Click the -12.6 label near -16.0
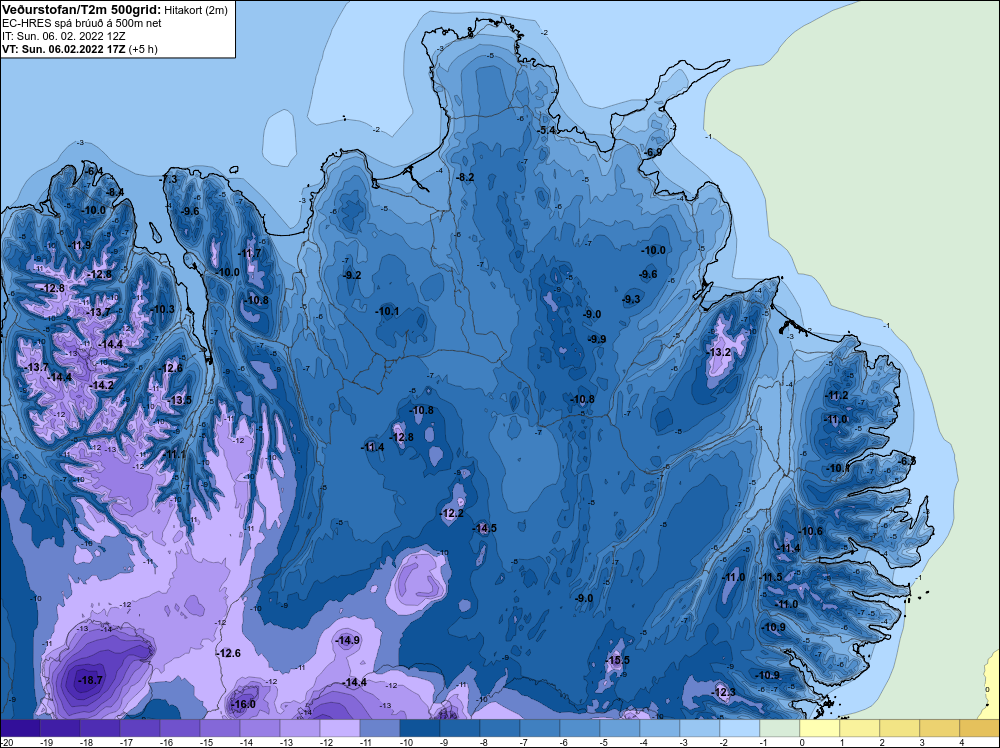 click(228, 653)
